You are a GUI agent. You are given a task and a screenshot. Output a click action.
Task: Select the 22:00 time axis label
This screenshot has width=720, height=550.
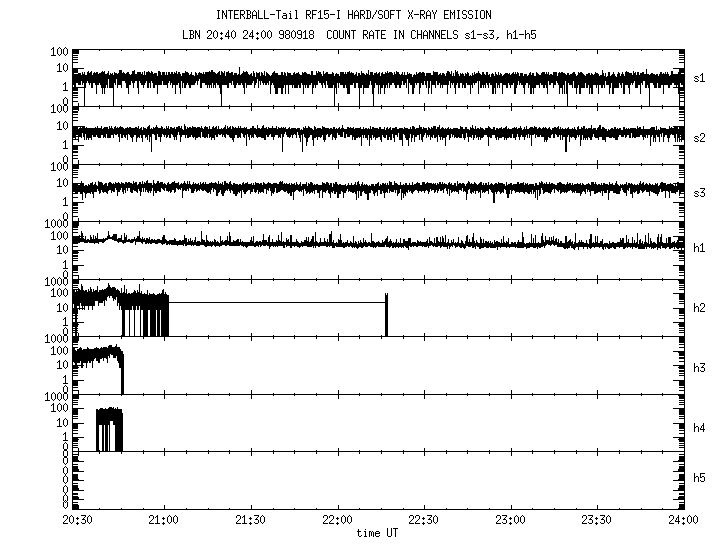pyautogui.click(x=337, y=520)
